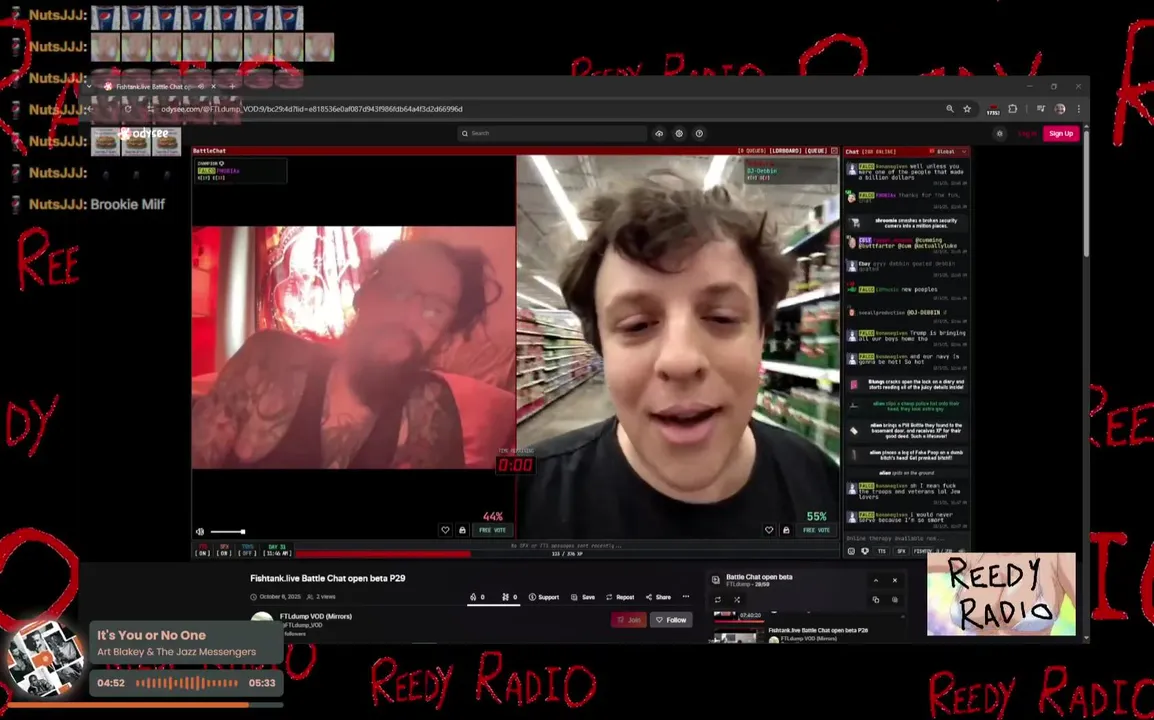The height and width of the screenshot is (720, 1154).
Task: Open the browser extensions puzzle icon
Action: click(1013, 109)
